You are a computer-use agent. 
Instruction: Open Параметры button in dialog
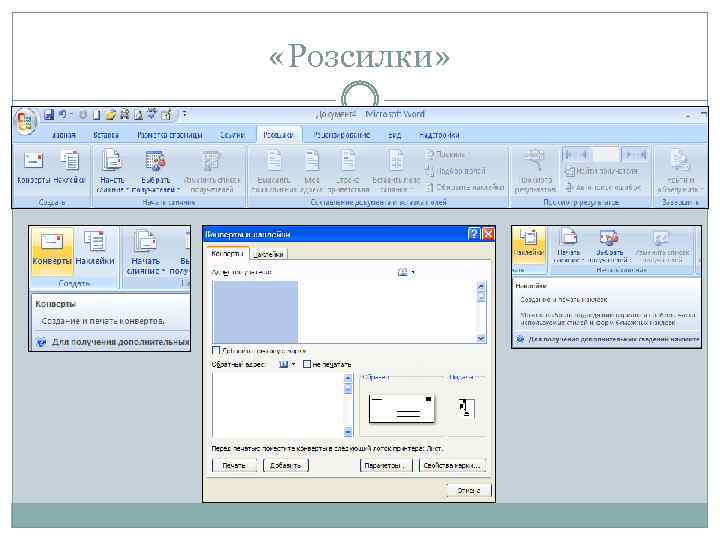pyautogui.click(x=386, y=466)
